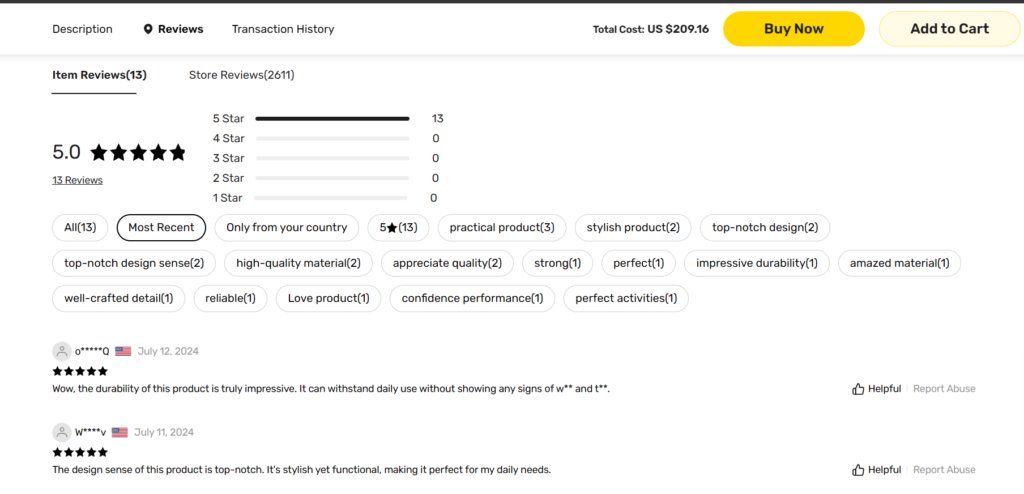
Task: Open Transaction History tab
Action: 283,29
